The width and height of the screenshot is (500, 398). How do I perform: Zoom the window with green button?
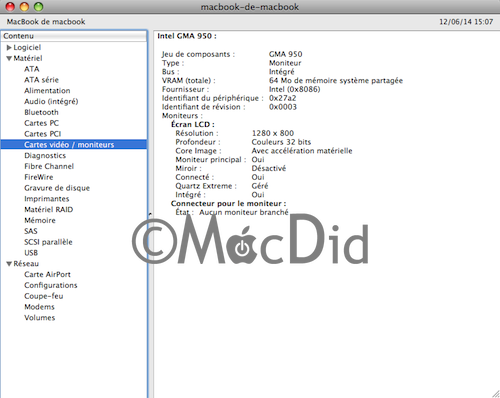tap(39, 6)
